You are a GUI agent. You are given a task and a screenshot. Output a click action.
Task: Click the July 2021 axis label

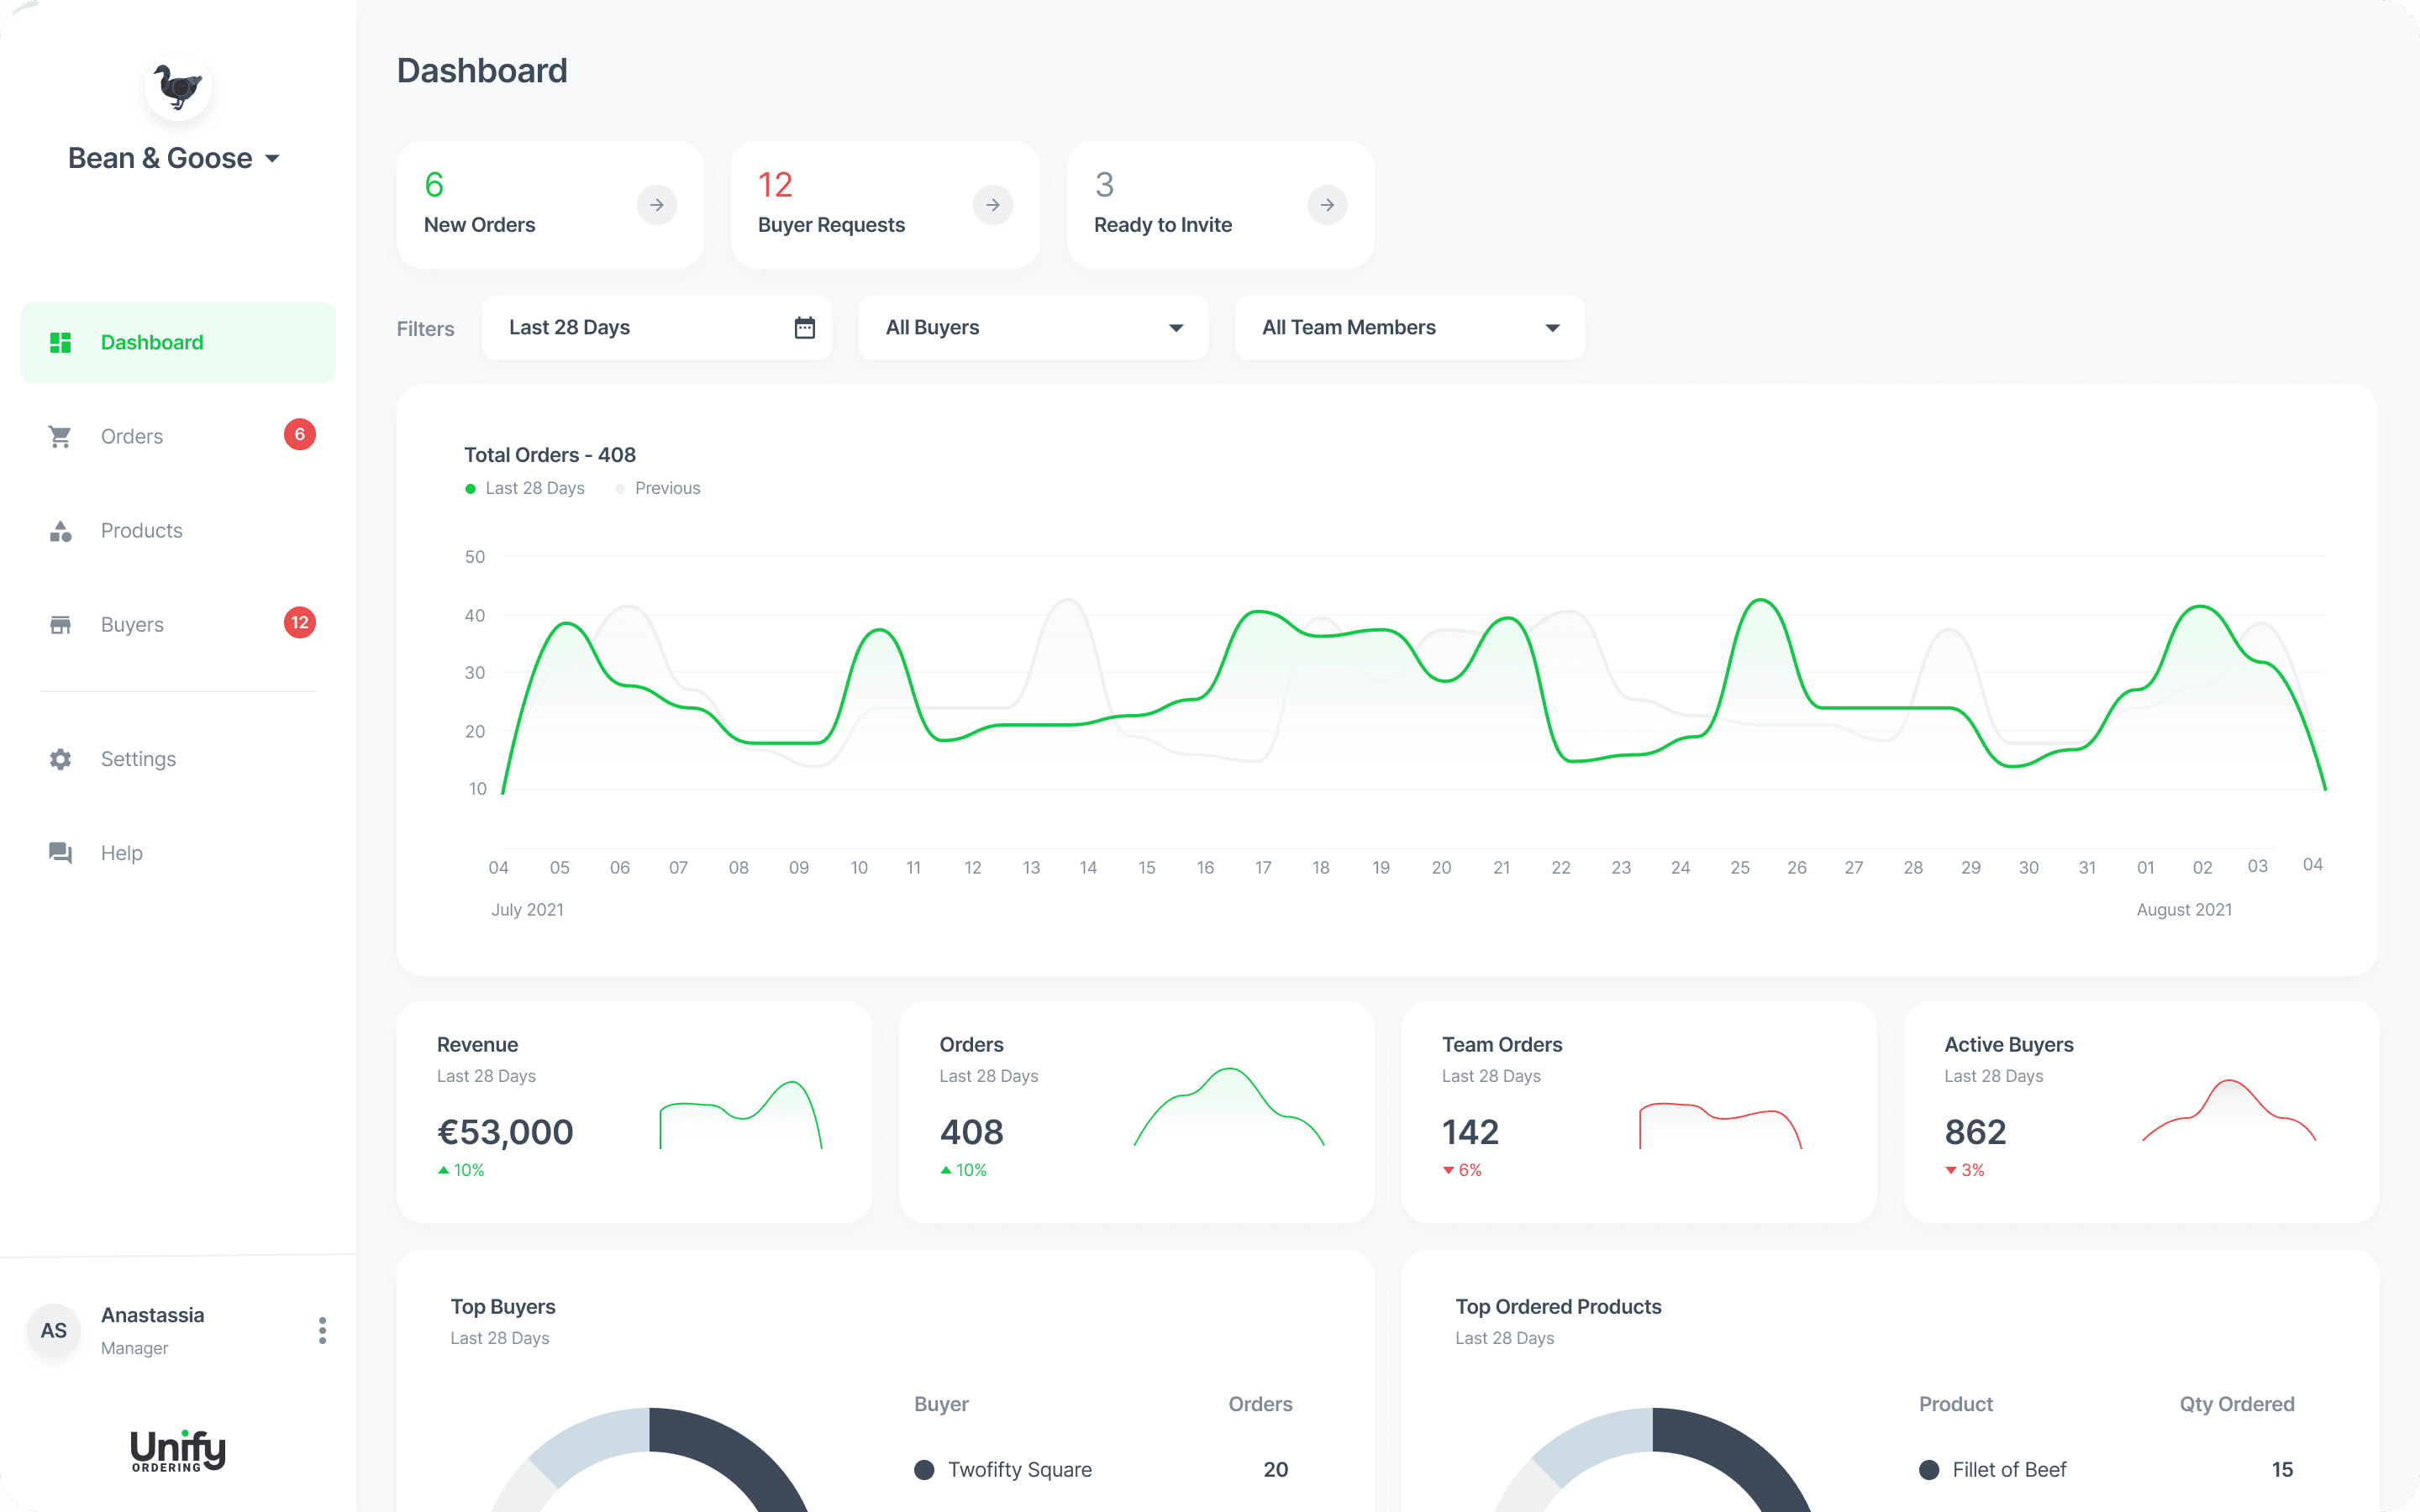[527, 909]
